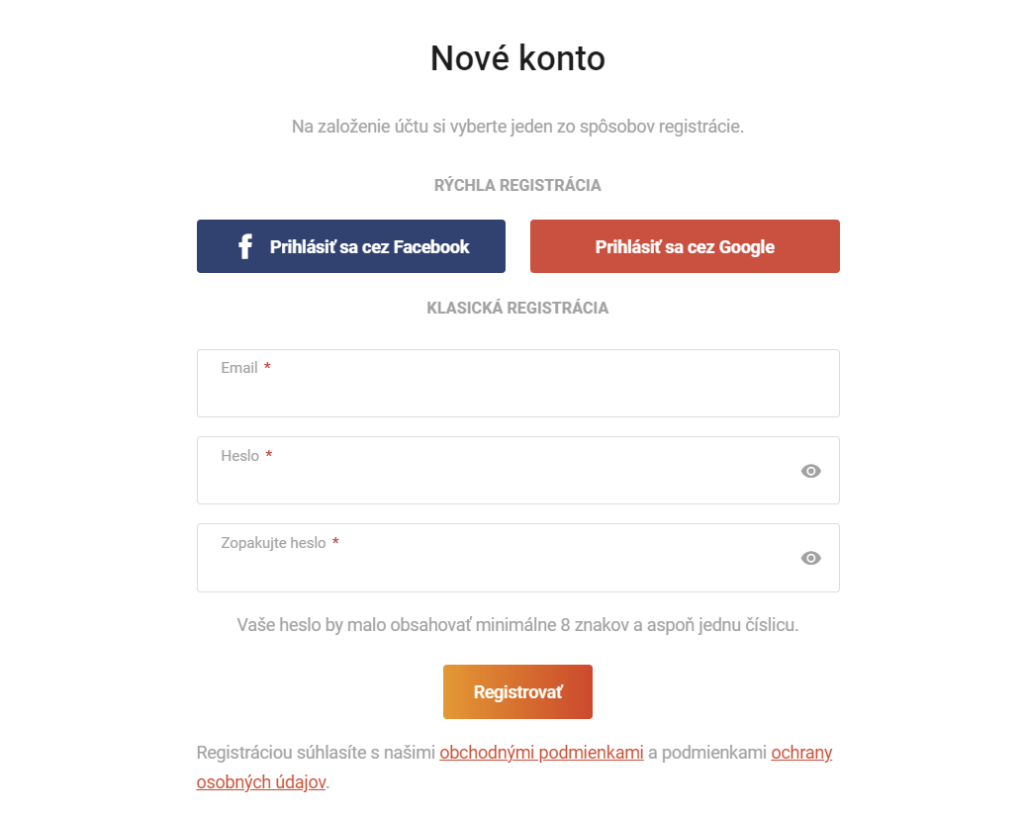Viewport: 1024px width, 816px height.
Task: Click the password requirement hint text
Action: (517, 625)
